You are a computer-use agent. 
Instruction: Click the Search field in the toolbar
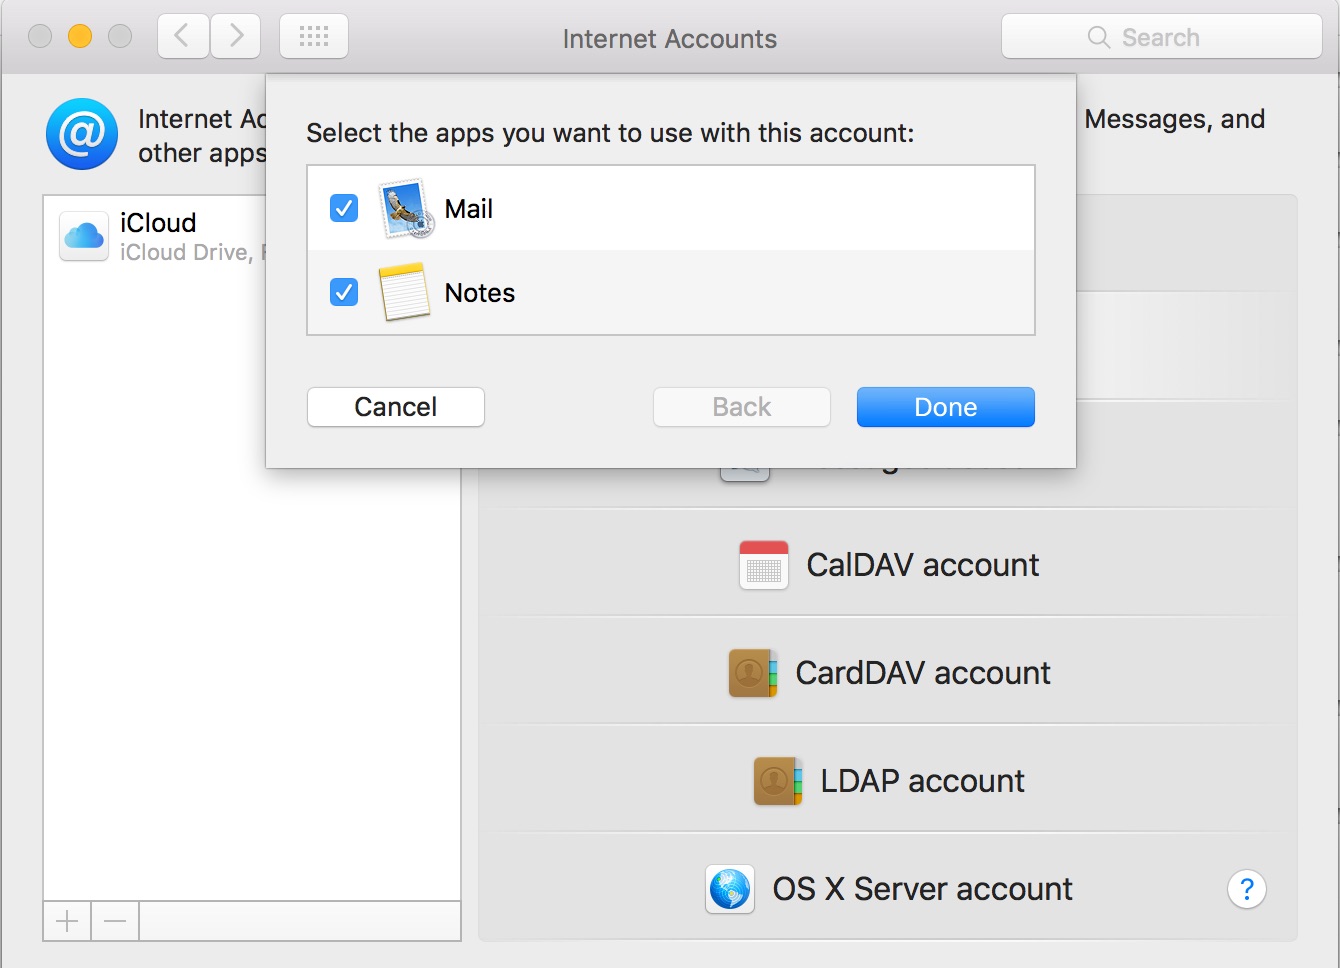(x=1162, y=37)
